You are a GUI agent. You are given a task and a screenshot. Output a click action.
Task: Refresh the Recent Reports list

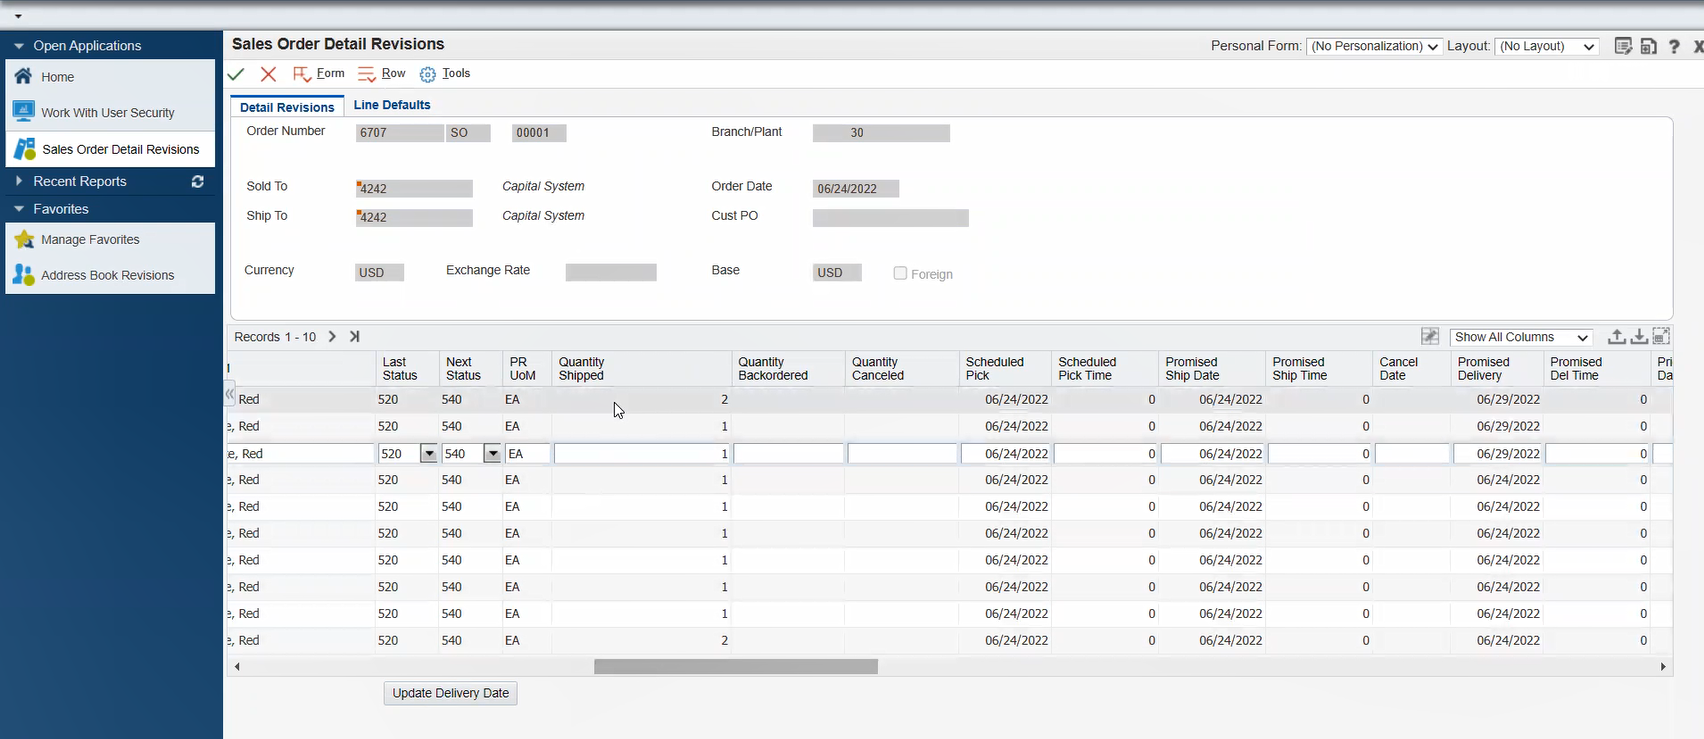(x=198, y=182)
